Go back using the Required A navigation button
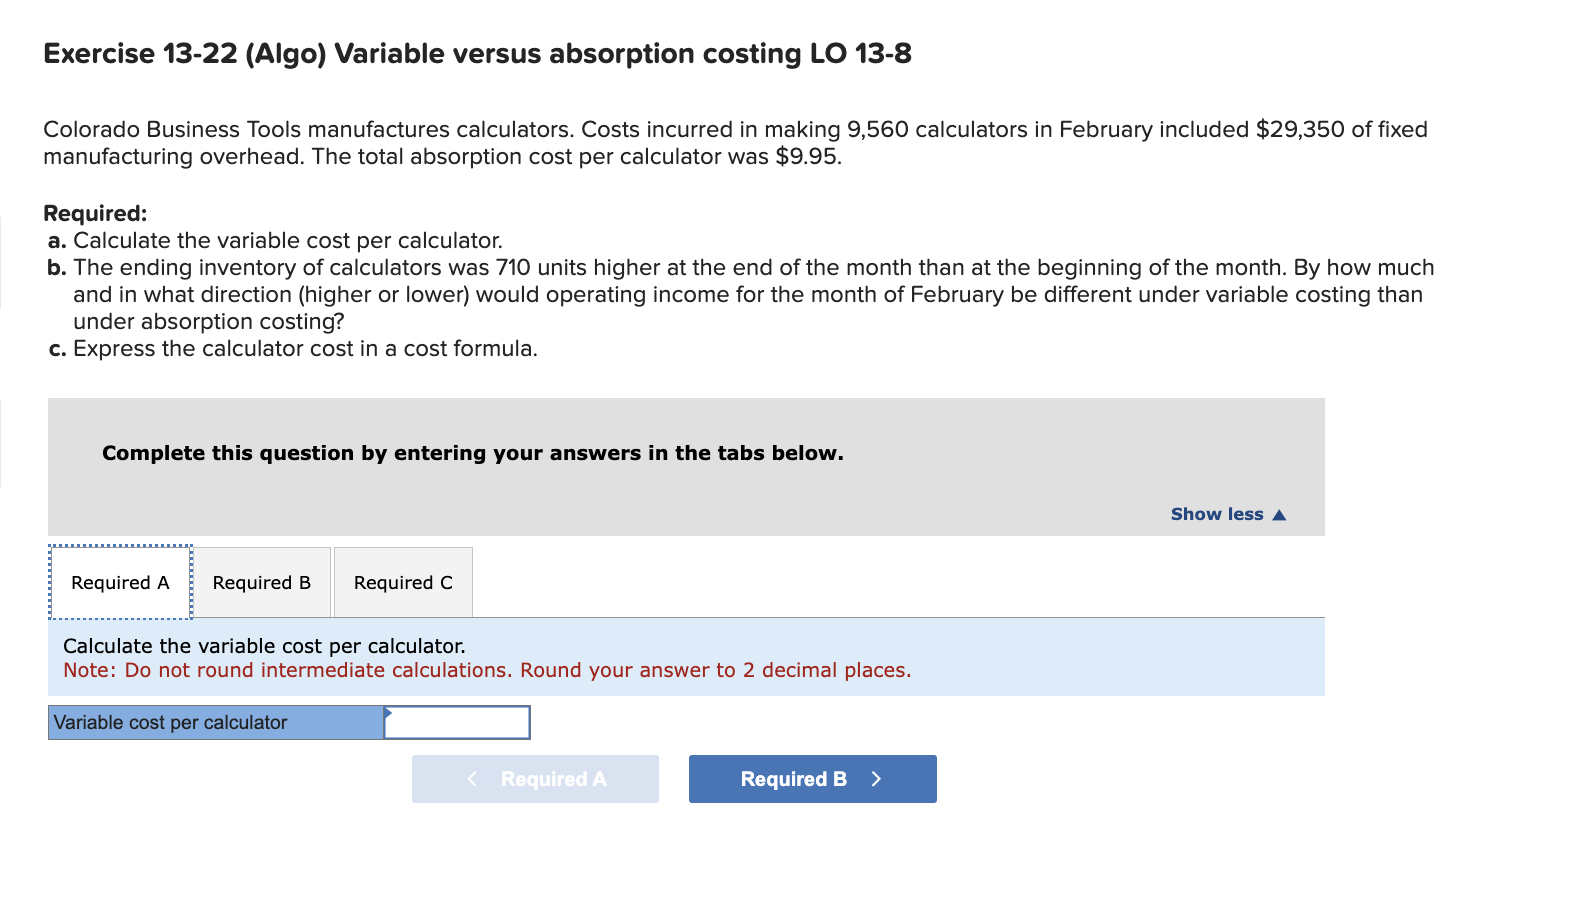 point(535,778)
